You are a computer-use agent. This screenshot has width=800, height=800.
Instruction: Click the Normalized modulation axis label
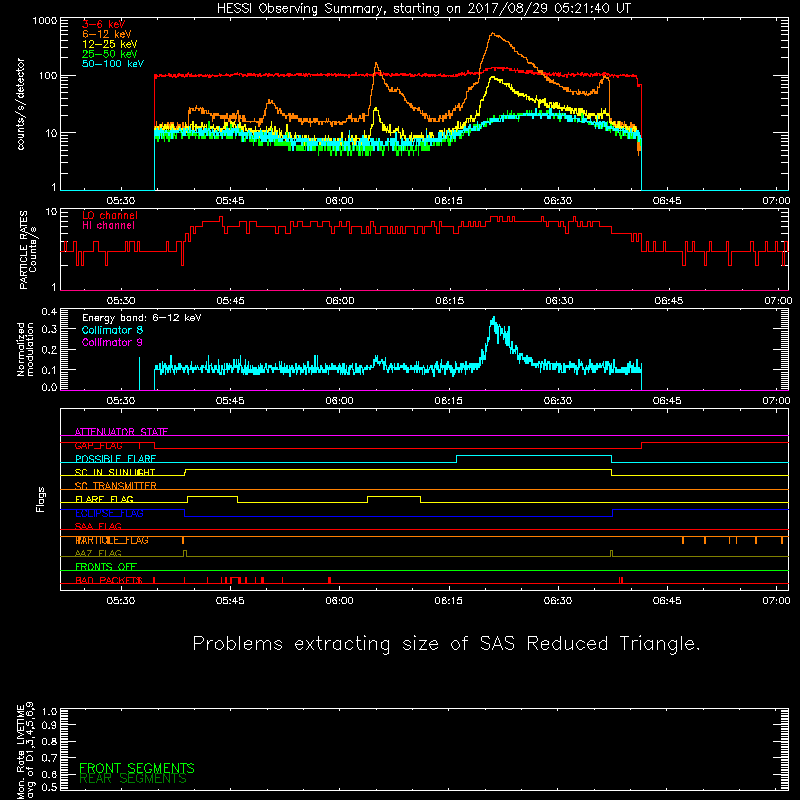(25, 349)
